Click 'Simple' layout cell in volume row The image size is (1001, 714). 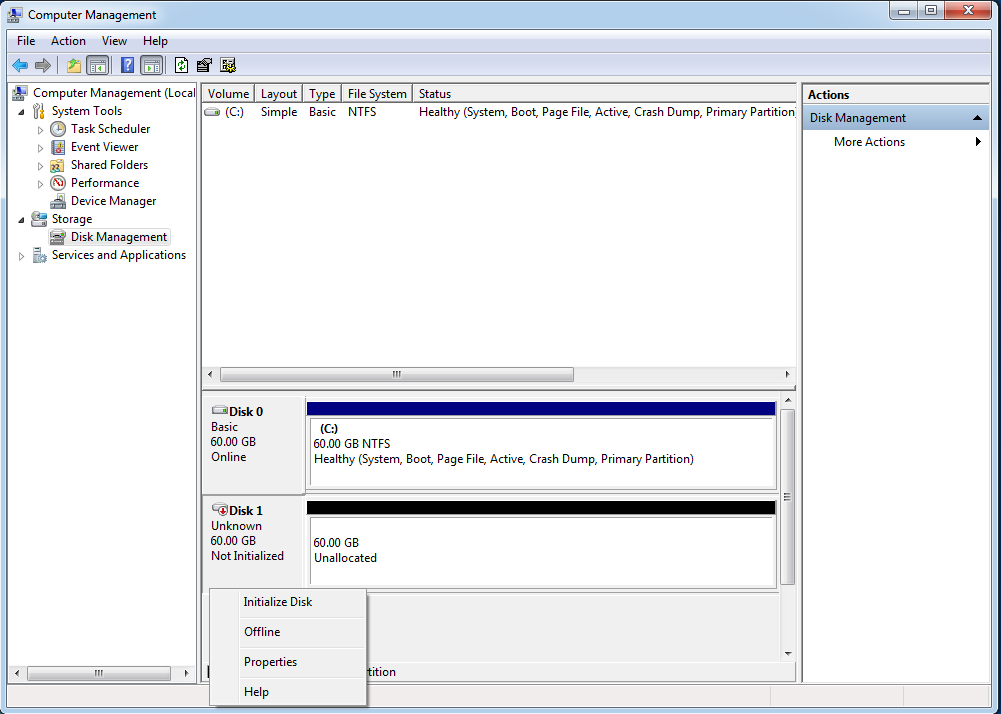pyautogui.click(x=279, y=112)
